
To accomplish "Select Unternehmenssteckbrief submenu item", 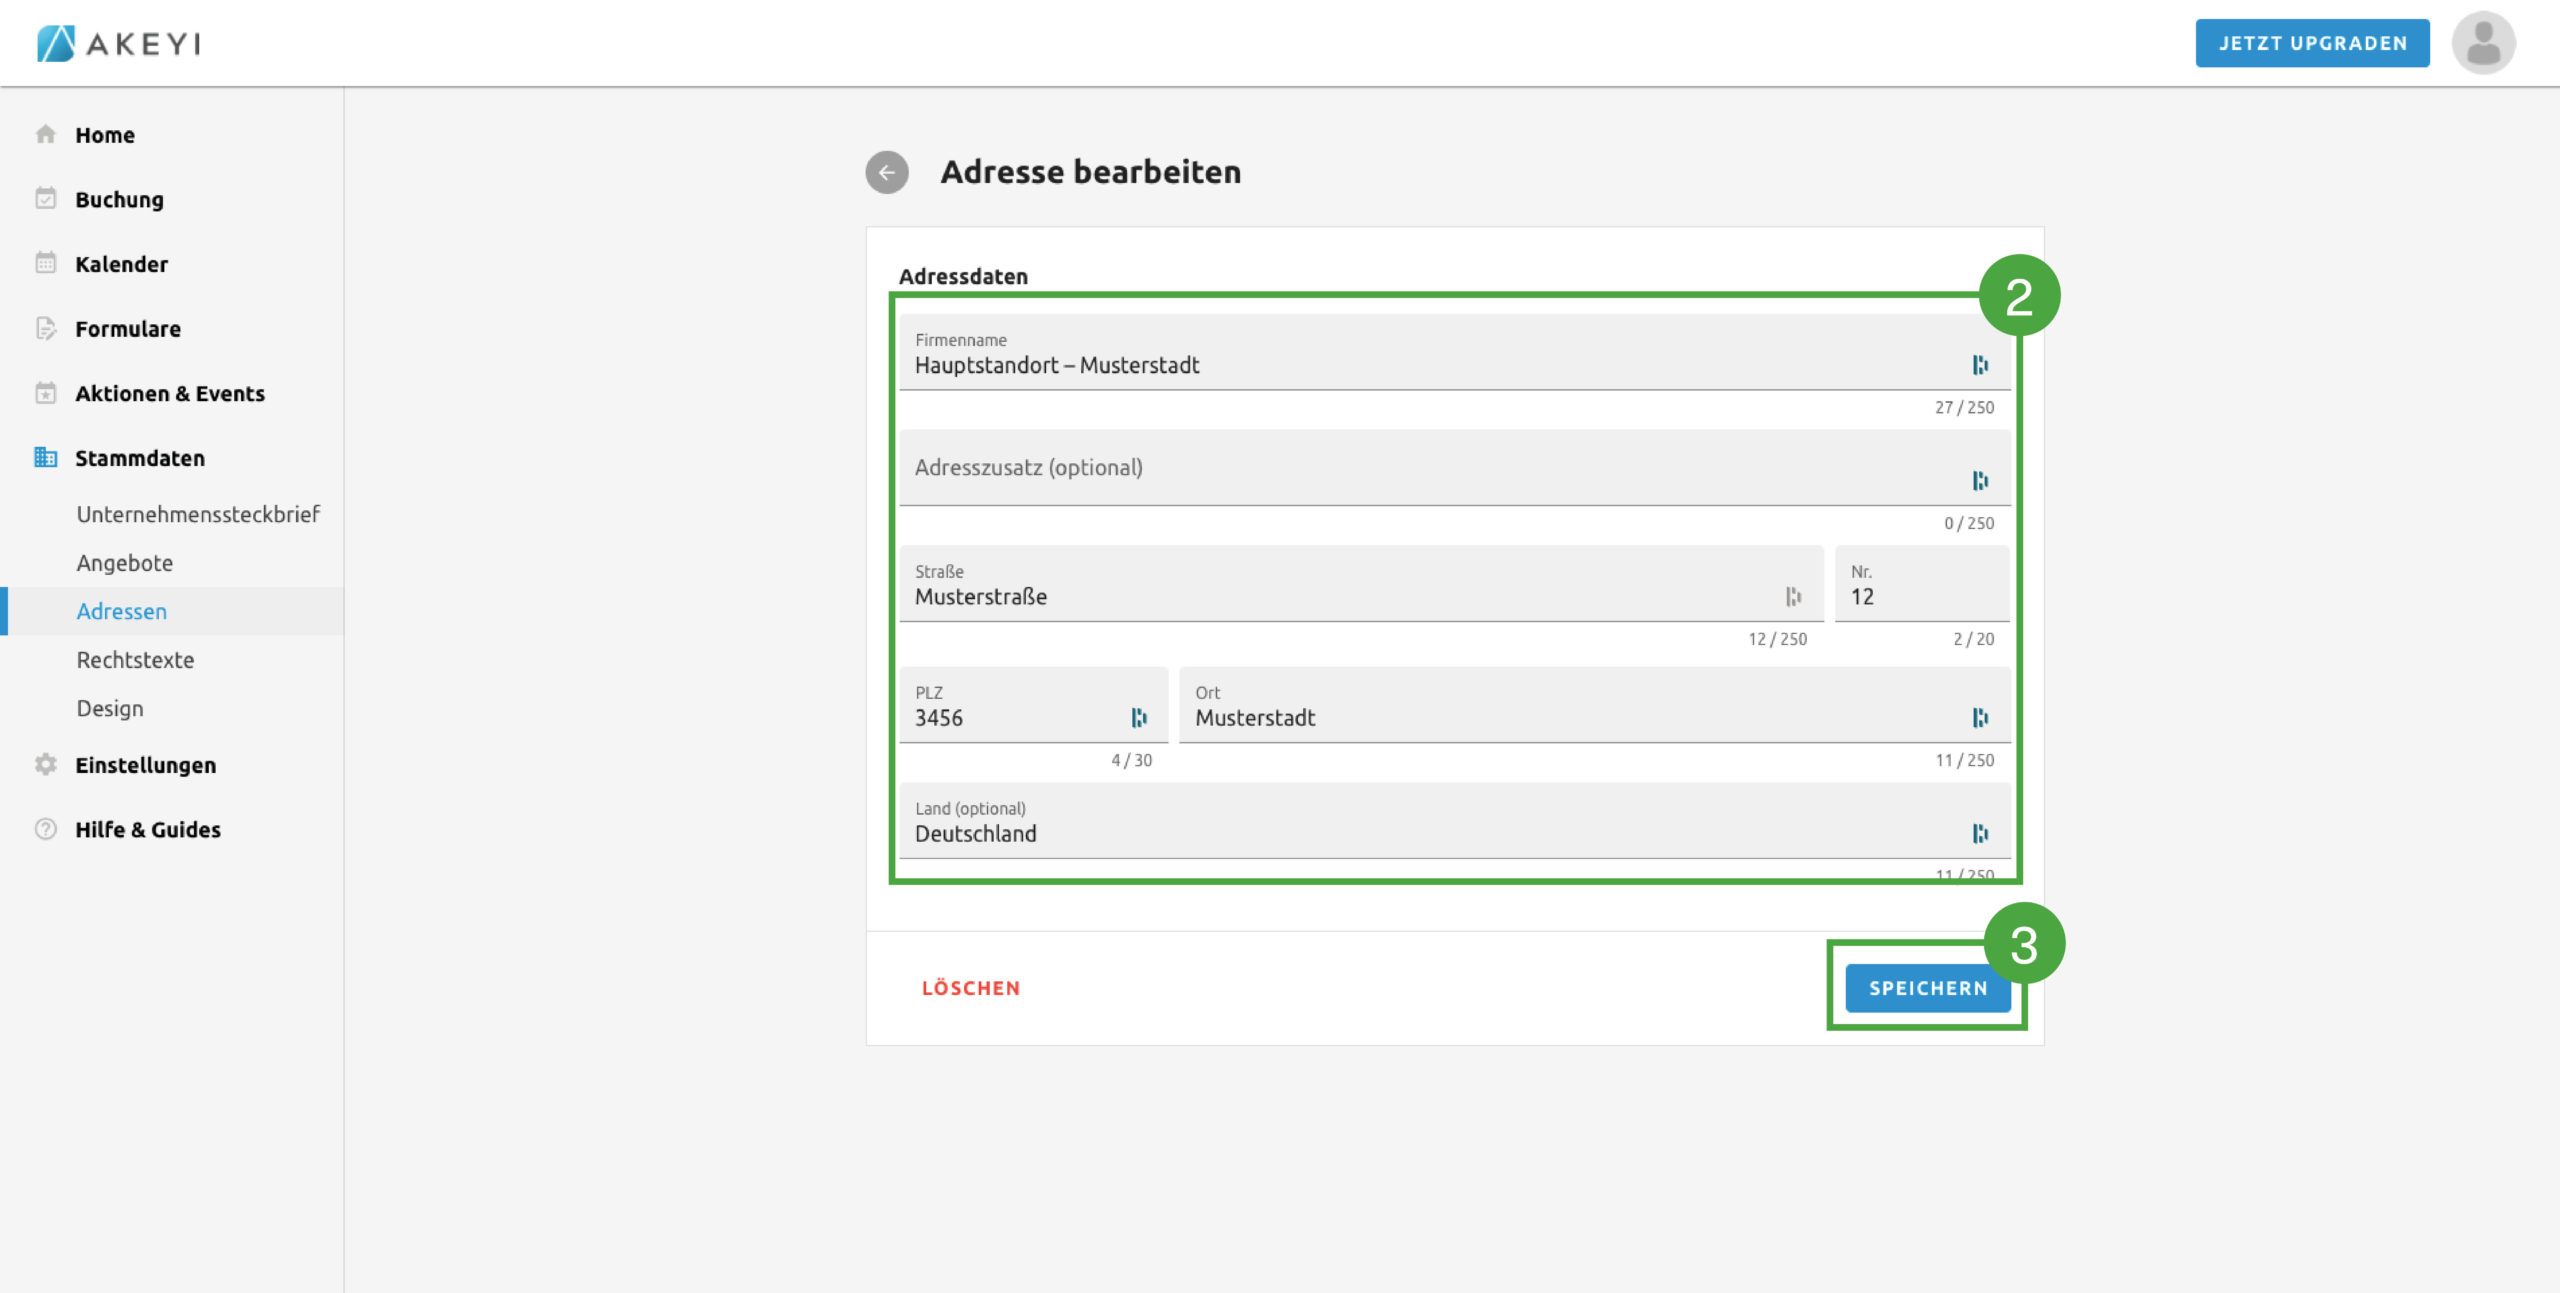I will pyautogui.click(x=198, y=514).
